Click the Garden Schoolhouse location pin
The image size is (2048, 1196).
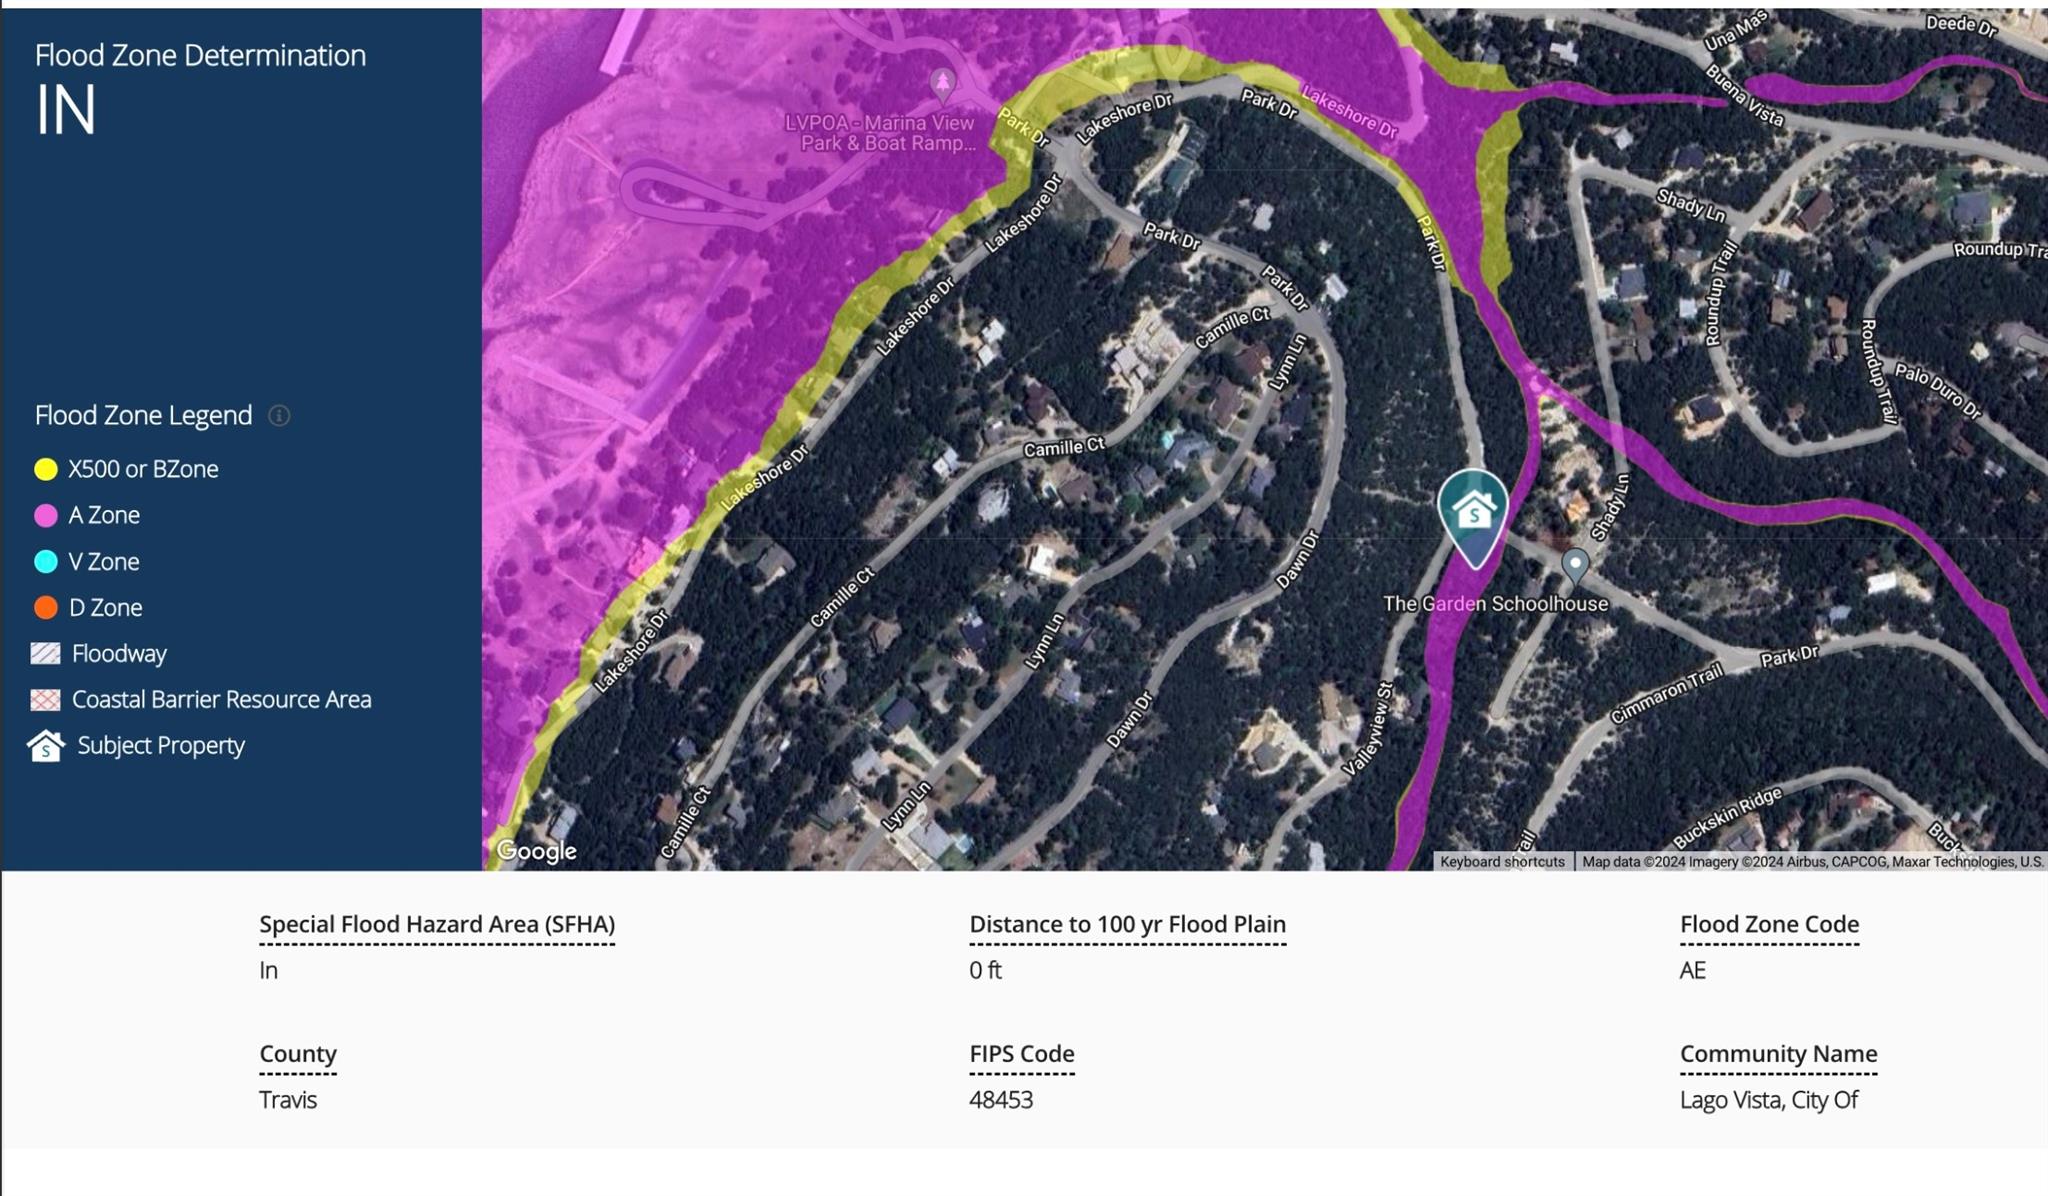pos(1575,565)
